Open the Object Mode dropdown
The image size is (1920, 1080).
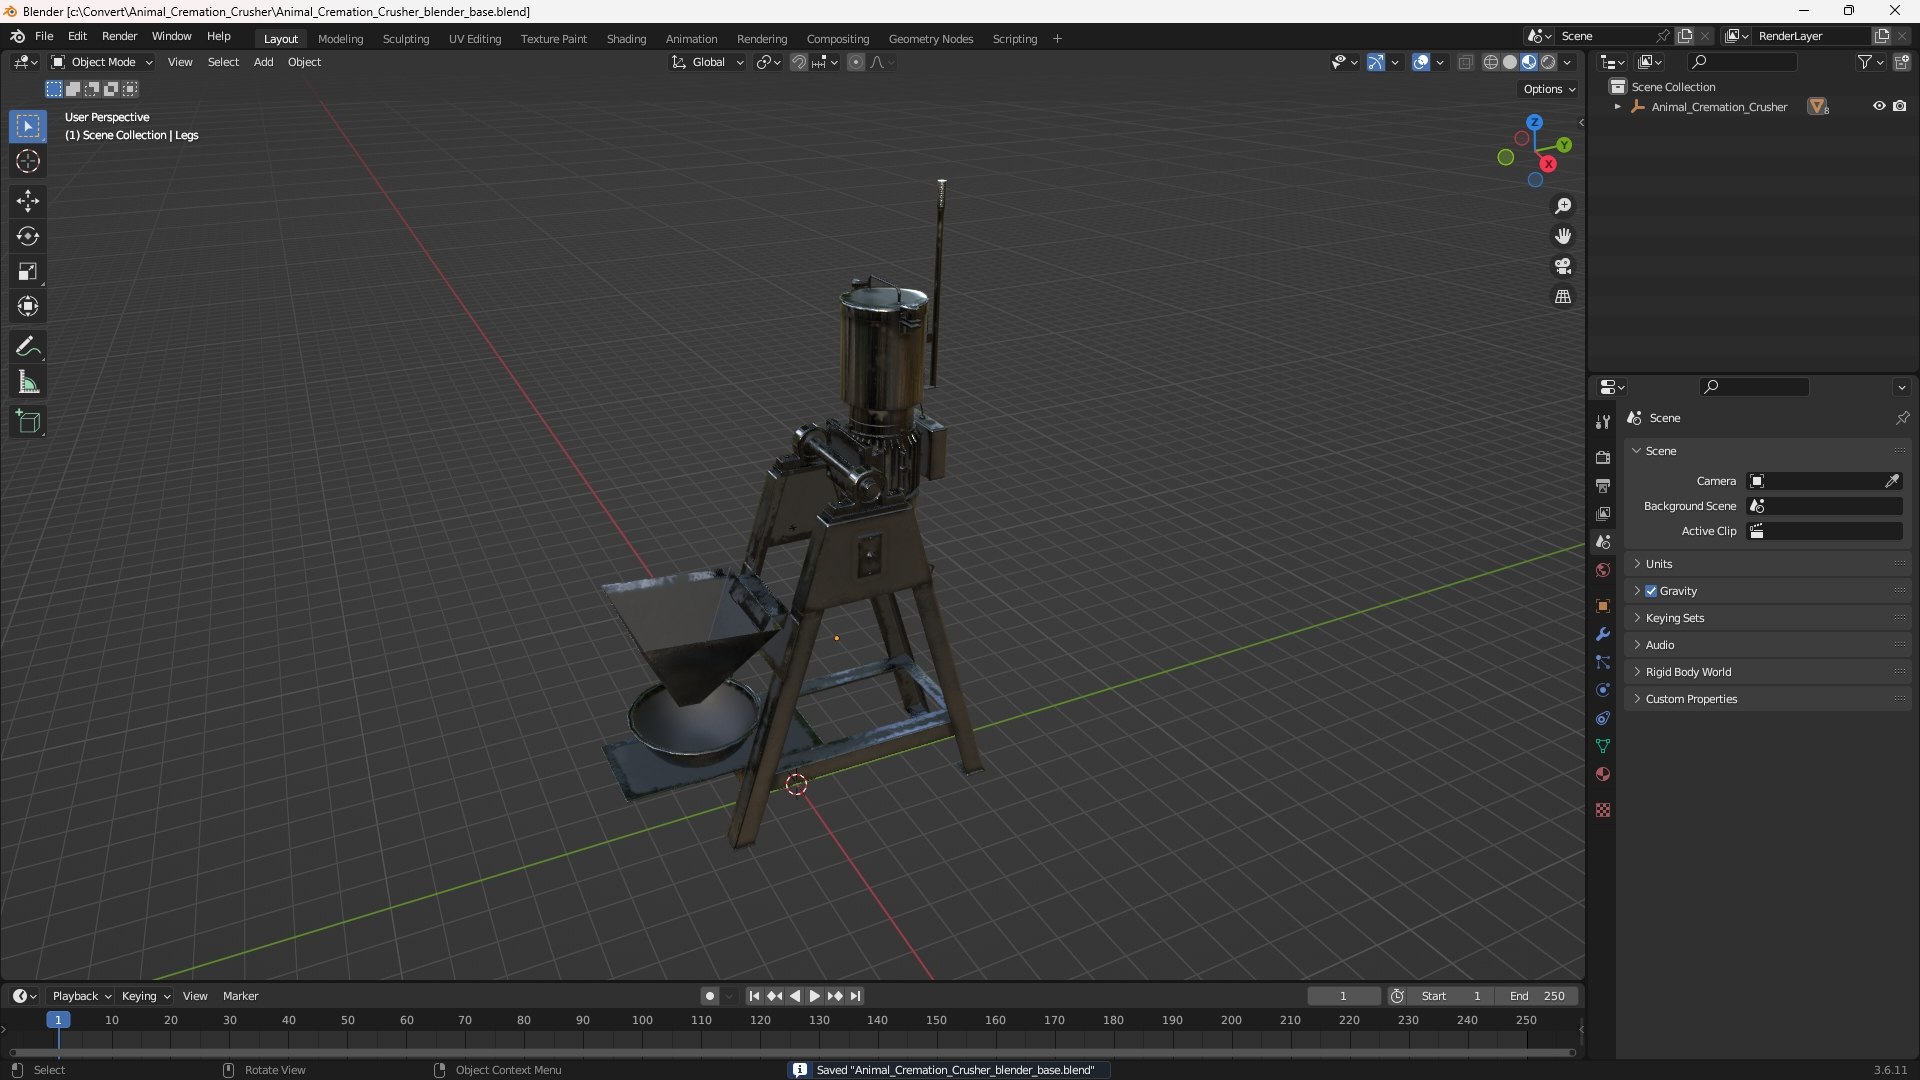coord(102,62)
